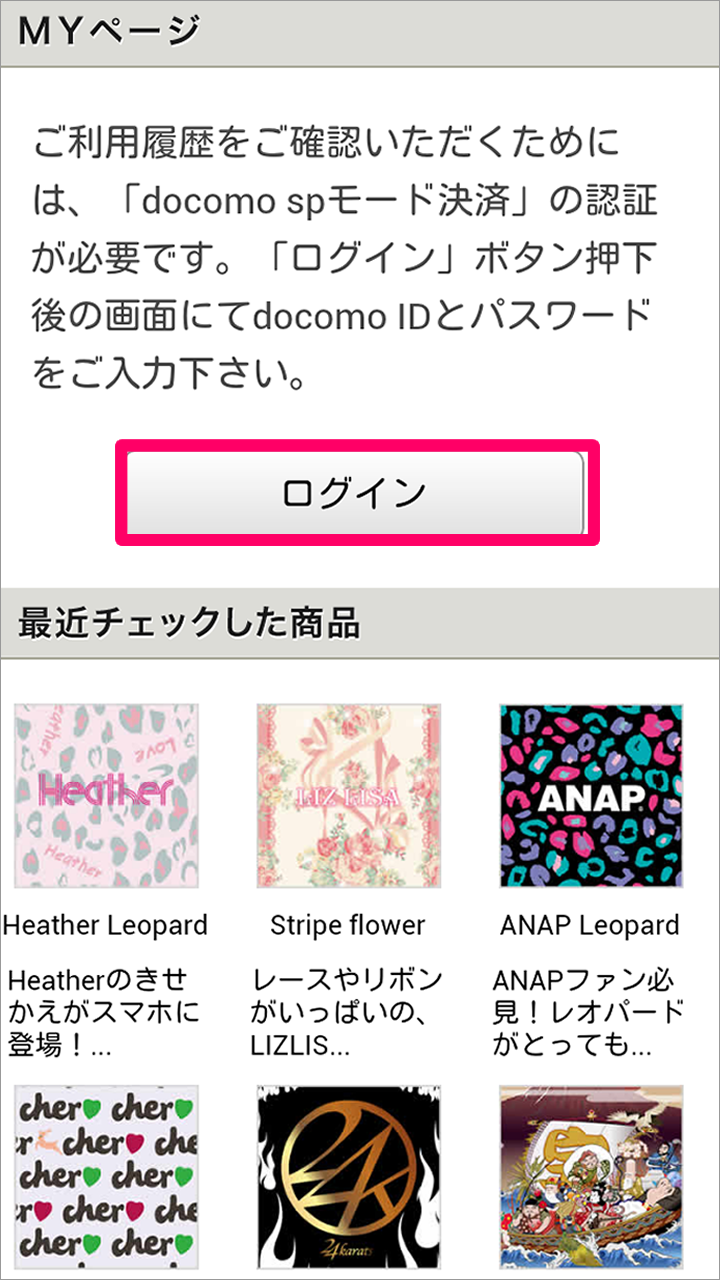Open the Heatherのきせかえ description text

[99, 1013]
